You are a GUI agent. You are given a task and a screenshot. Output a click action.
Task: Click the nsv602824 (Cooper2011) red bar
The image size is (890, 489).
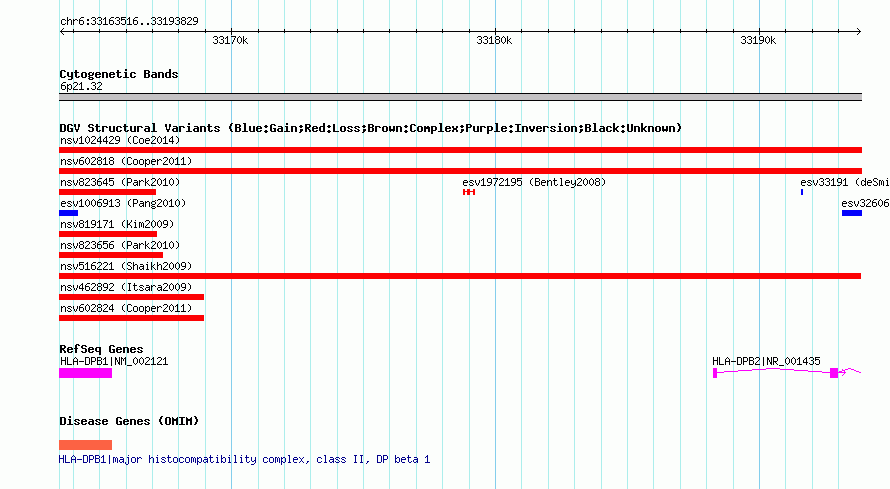click(x=131, y=318)
